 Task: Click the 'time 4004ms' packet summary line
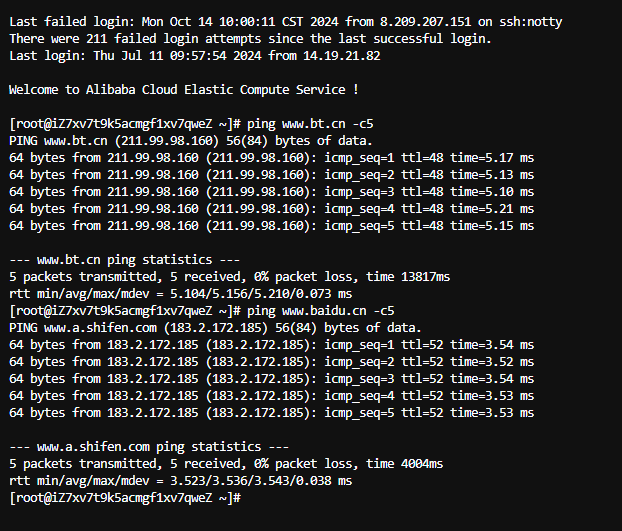[x=226, y=464]
